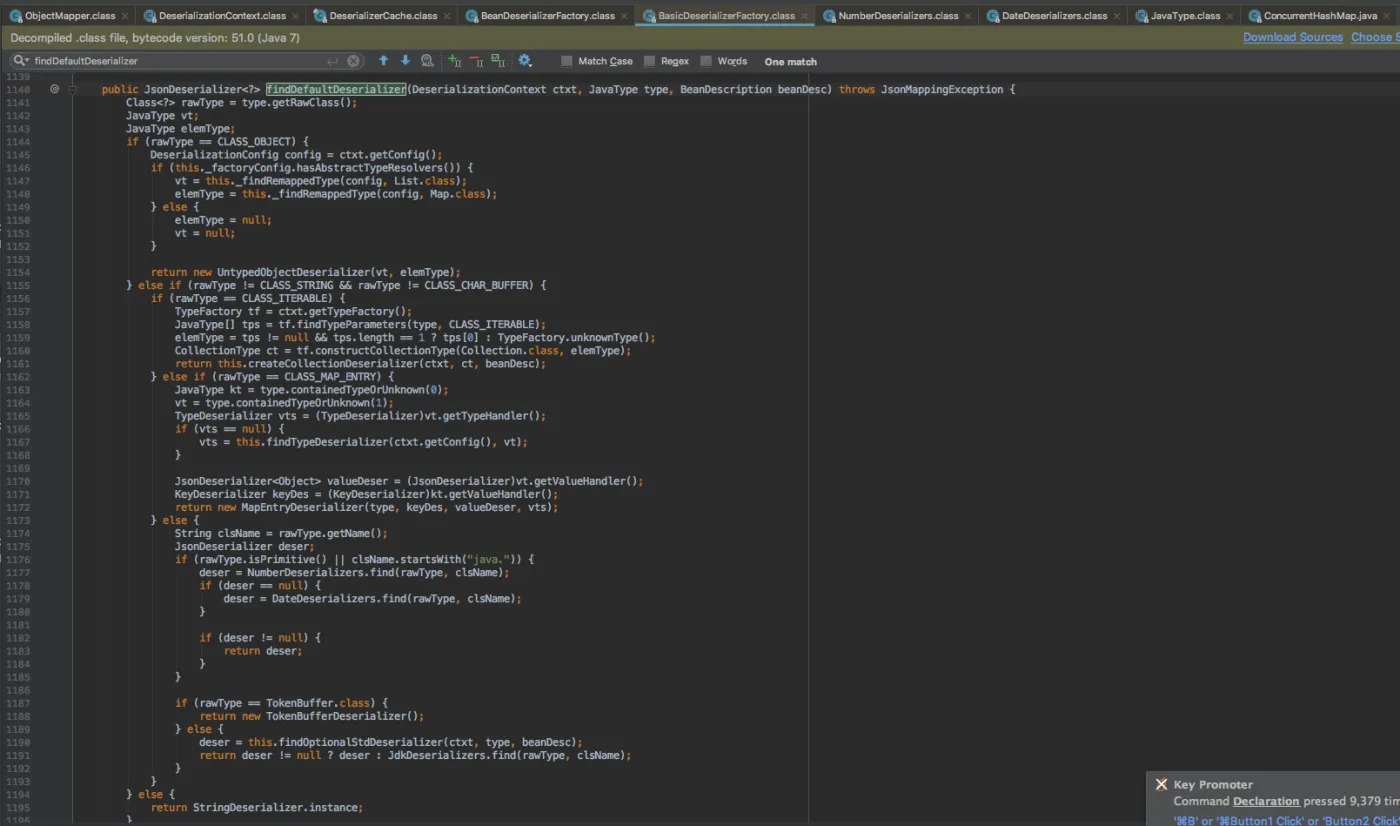Screen dimensions: 1400x826
Task: Open search settings gear dropdown
Action: (x=525, y=61)
